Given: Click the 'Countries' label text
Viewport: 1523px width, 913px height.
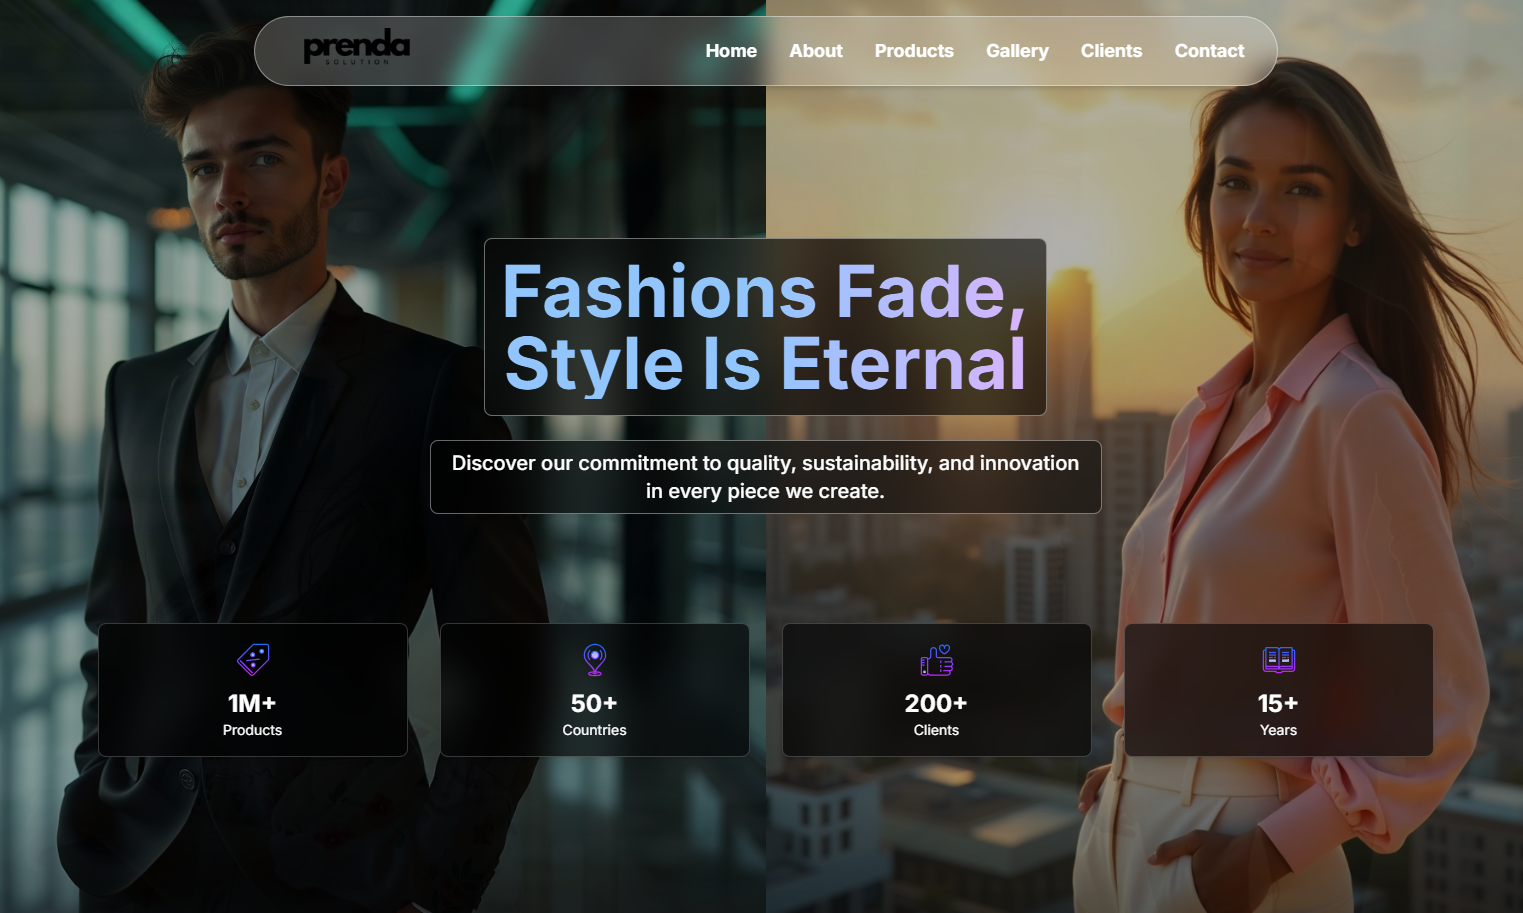Looking at the screenshot, I should 594,731.
